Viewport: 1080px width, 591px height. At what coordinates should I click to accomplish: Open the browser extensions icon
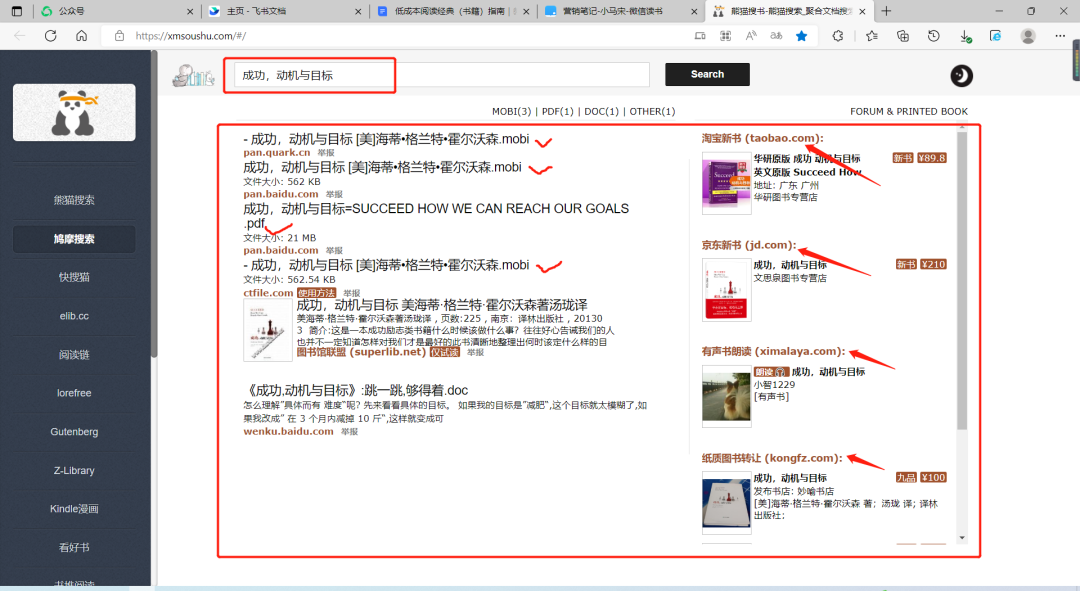(x=838, y=36)
